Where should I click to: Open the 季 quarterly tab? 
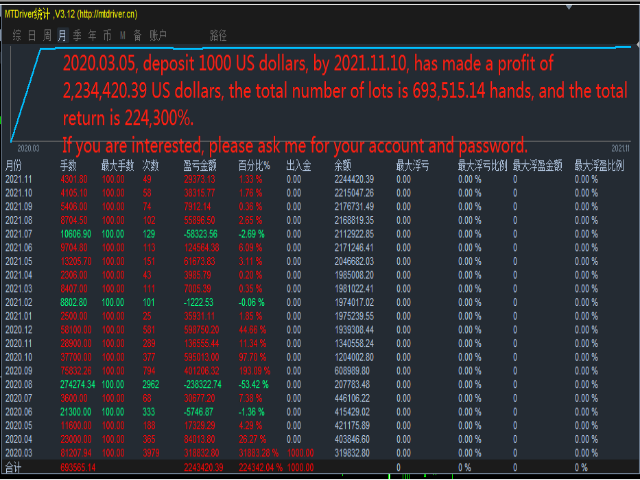click(77, 36)
